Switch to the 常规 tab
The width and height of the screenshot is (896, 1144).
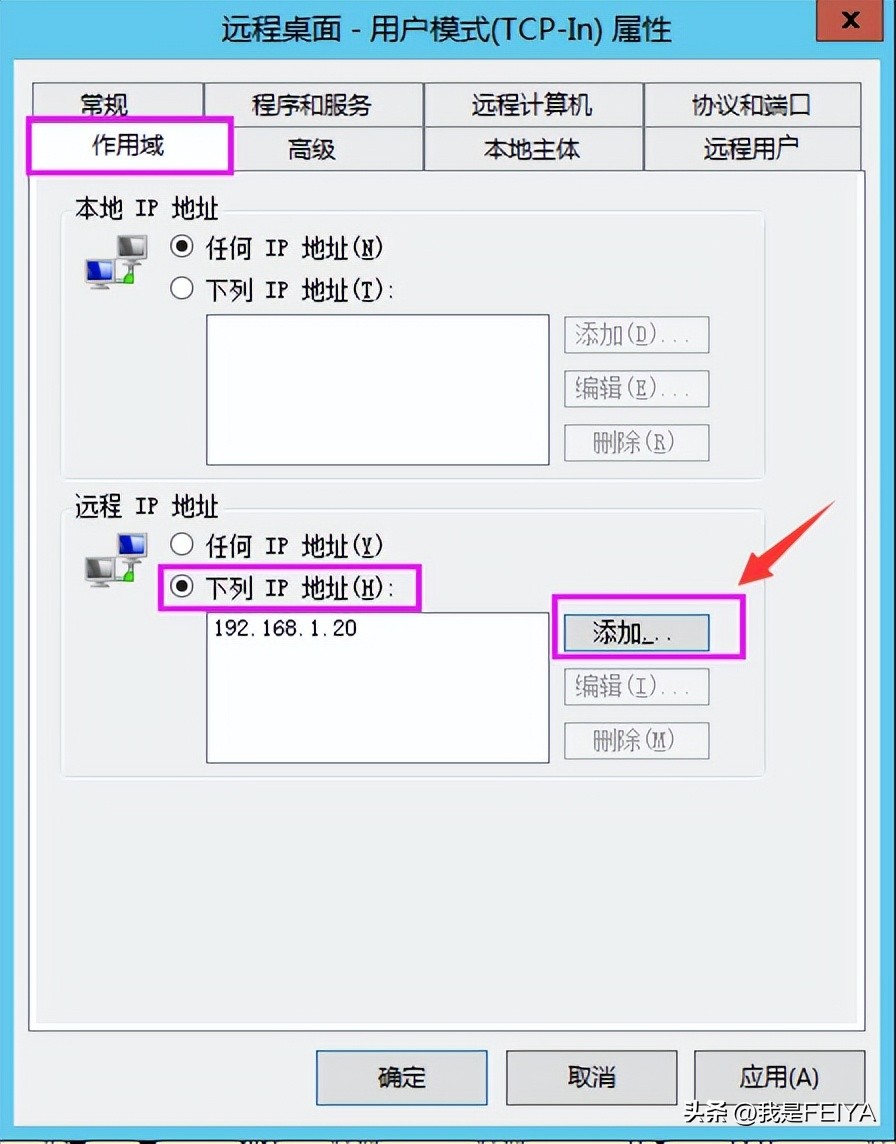[104, 104]
